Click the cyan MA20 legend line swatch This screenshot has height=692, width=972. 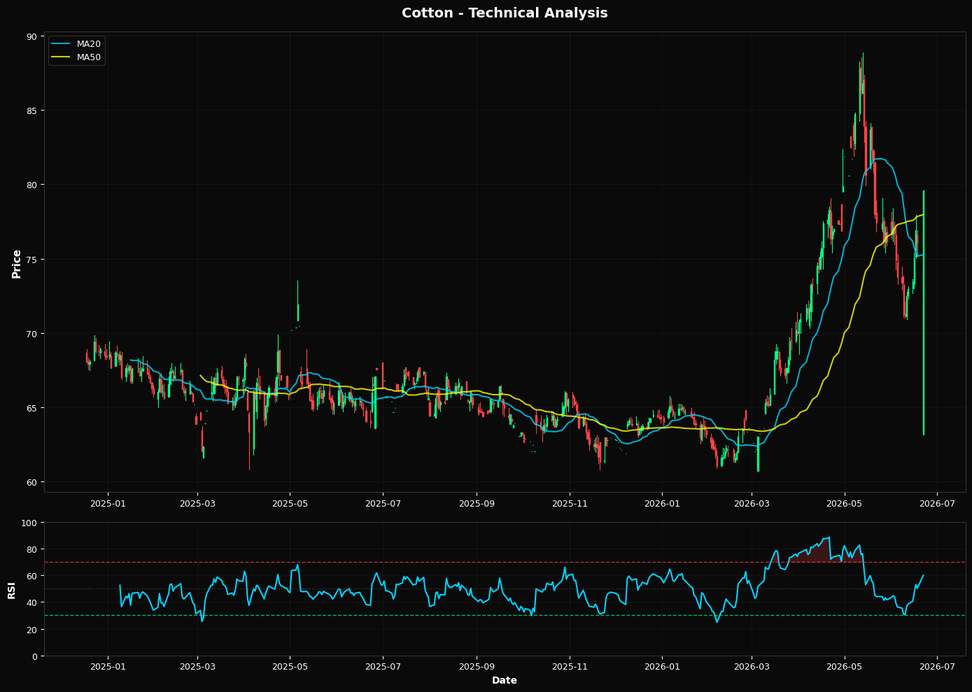(x=61, y=43)
